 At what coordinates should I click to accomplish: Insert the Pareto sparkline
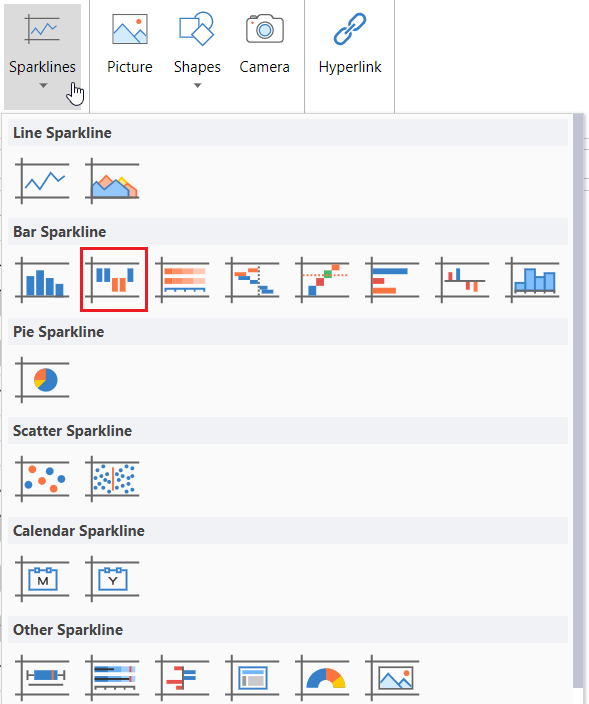pyautogui.click(x=322, y=280)
